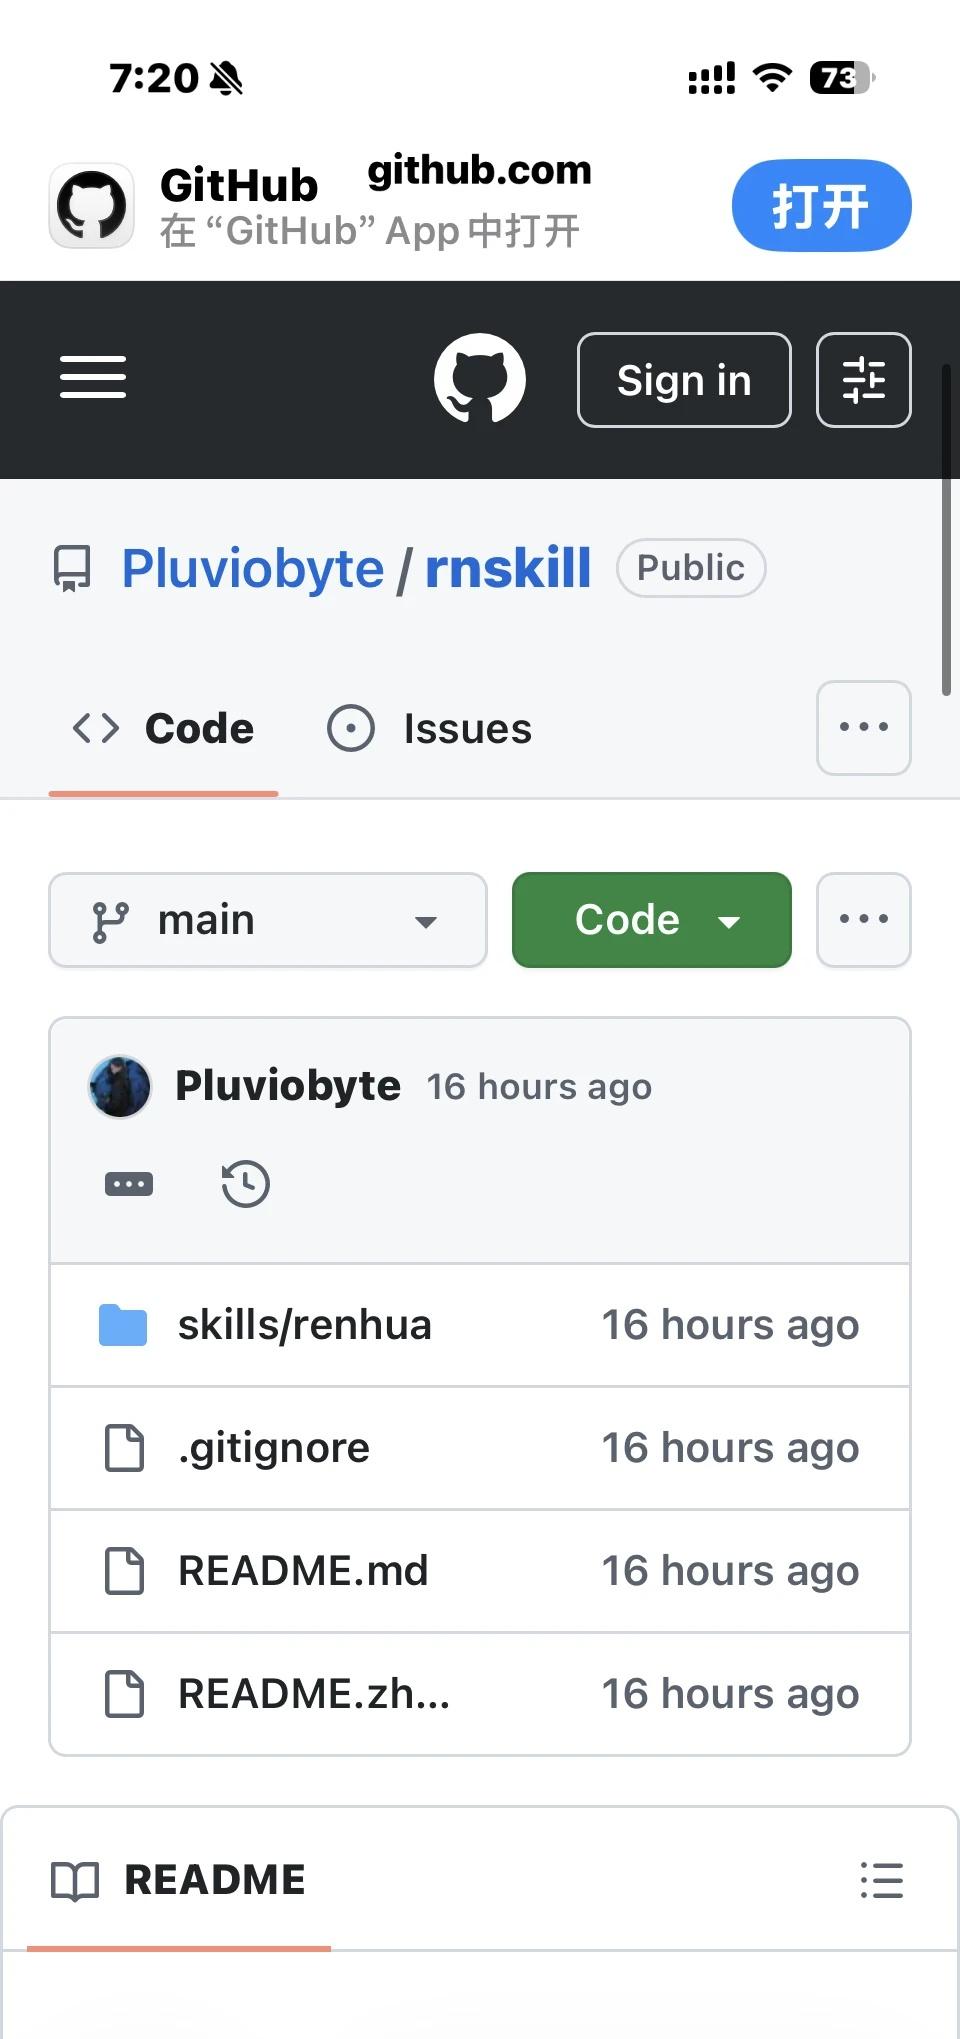The width and height of the screenshot is (960, 2039).
Task: Open the README outline list icon
Action: tap(882, 1880)
